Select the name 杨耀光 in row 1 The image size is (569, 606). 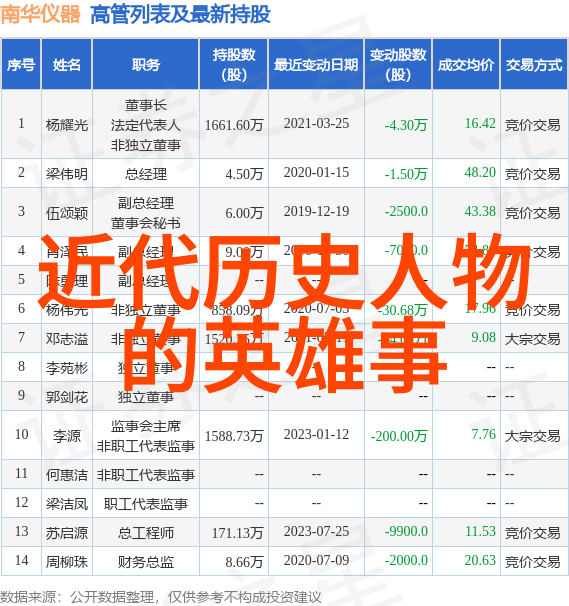click(66, 125)
